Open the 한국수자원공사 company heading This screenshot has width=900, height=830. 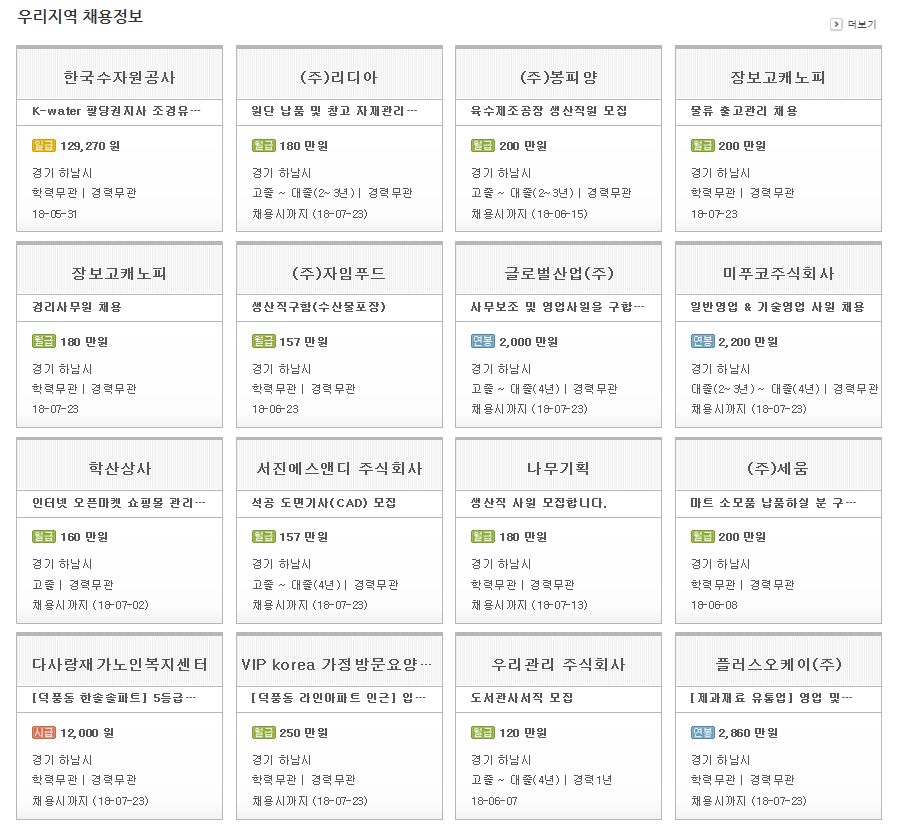click(x=119, y=77)
